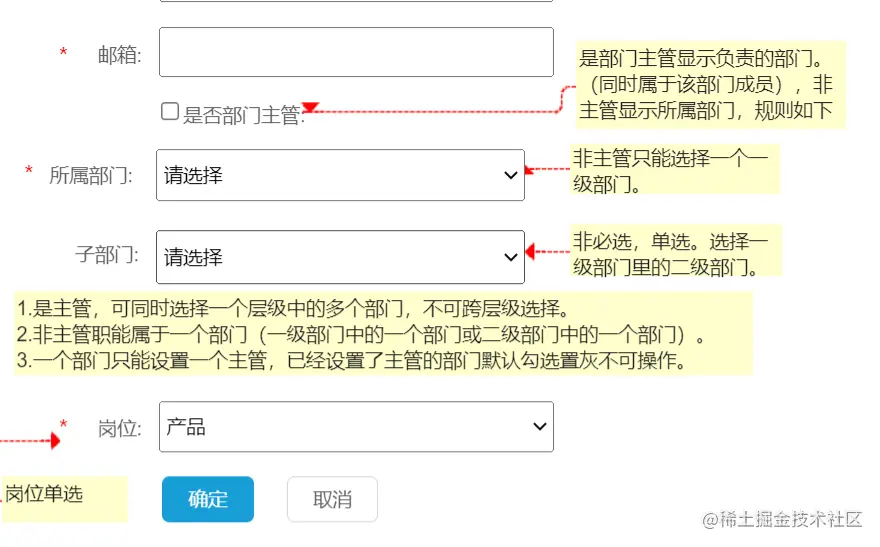The height and width of the screenshot is (547, 880).
Task: Open the 岗位 dropdown showing 产品
Action: (x=356, y=427)
